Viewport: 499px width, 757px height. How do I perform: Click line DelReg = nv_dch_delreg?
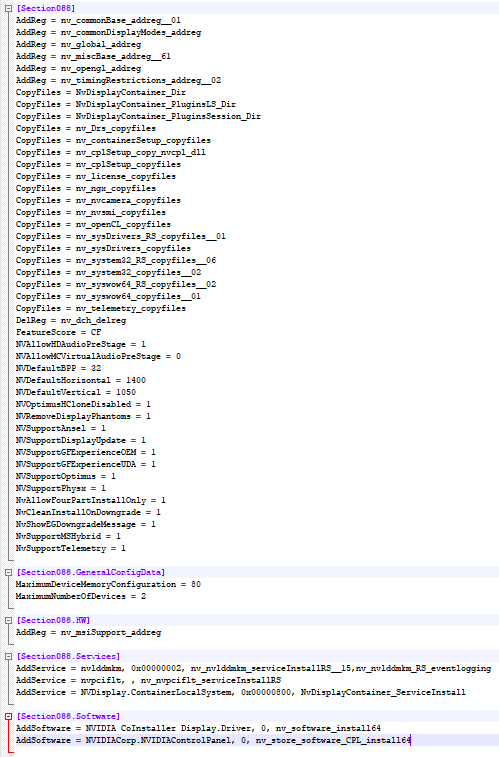coord(71,320)
